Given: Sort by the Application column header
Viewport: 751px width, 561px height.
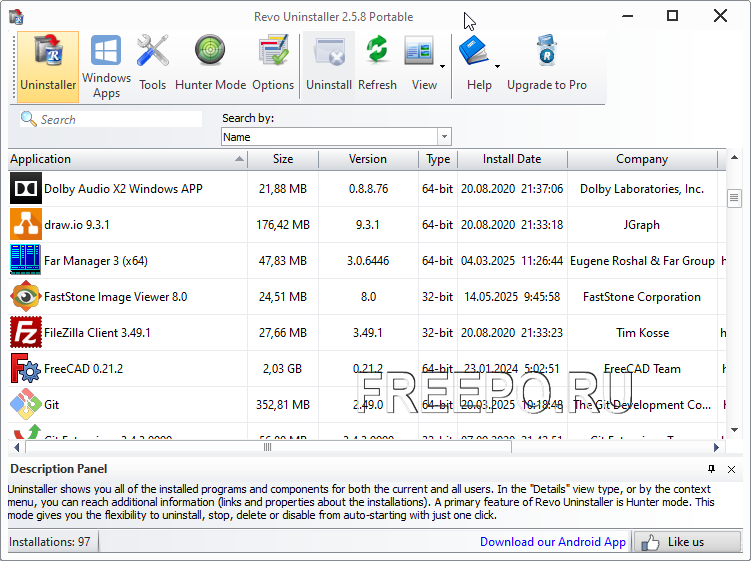Looking at the screenshot, I should pyautogui.click(x=127, y=159).
